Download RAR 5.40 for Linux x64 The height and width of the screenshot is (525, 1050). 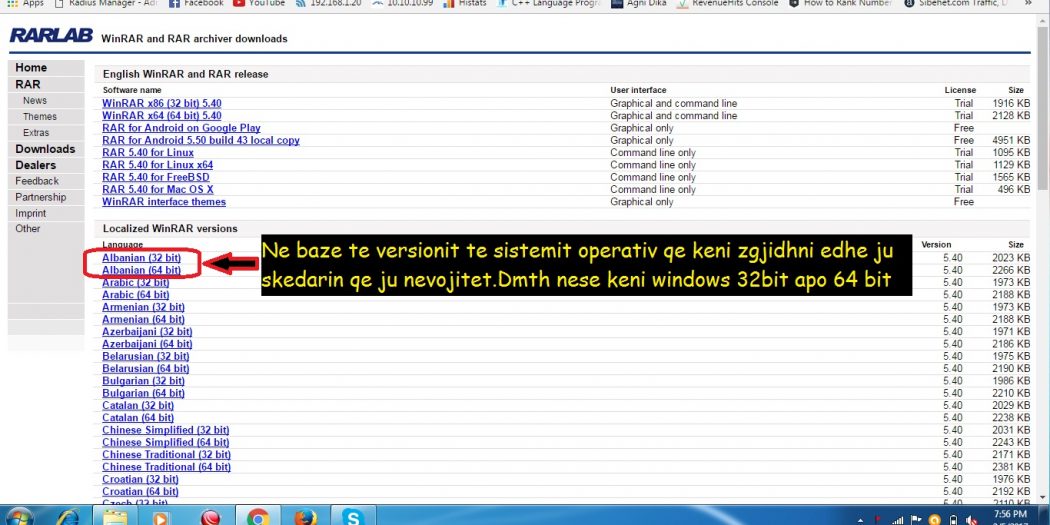click(157, 165)
